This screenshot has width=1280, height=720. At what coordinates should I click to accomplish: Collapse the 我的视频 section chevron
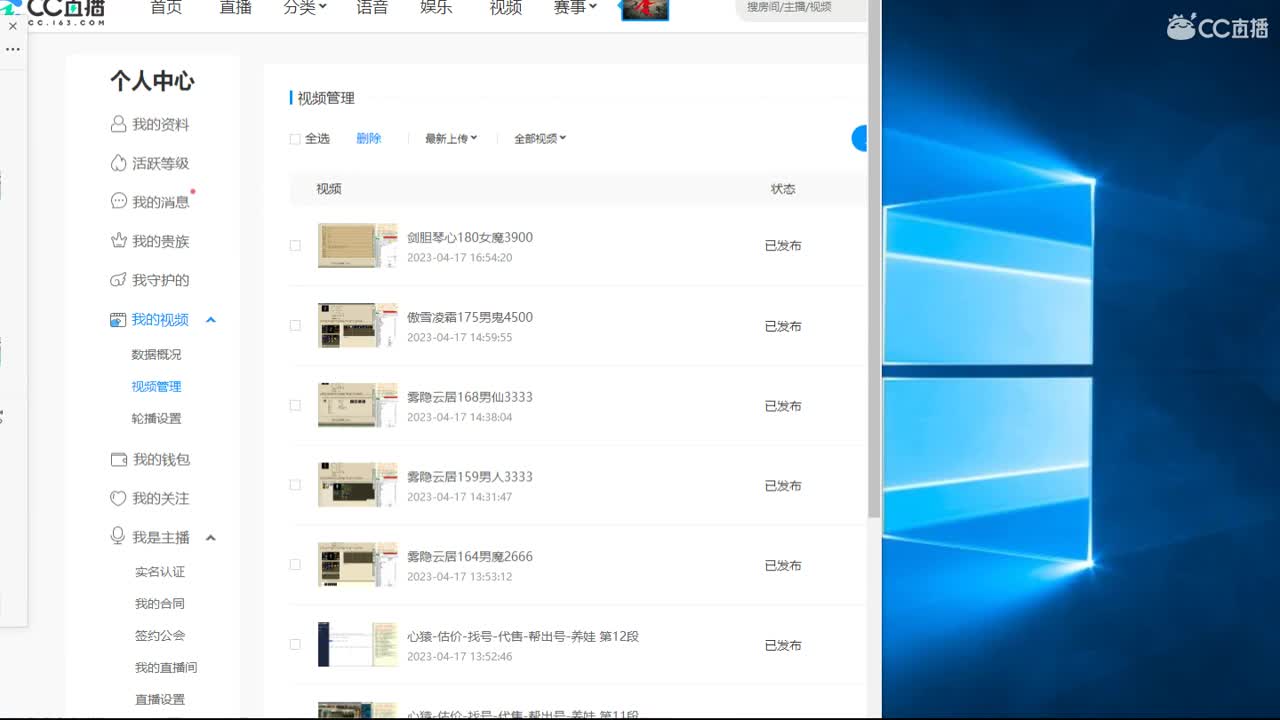(x=211, y=320)
